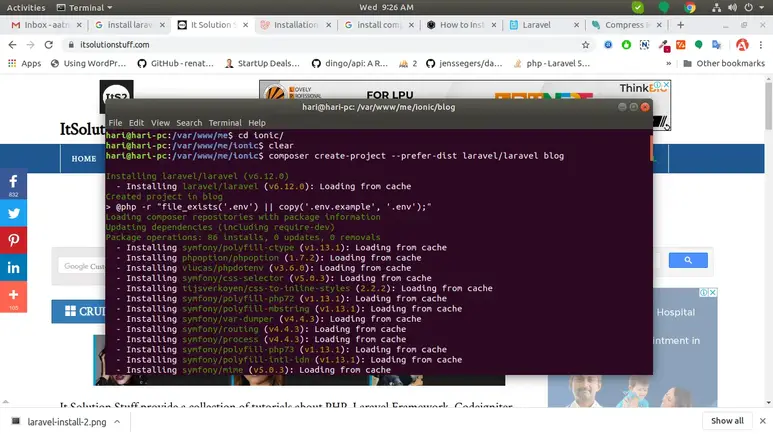Open Other bookmarks folder
This screenshot has width=773, height=435.
tap(724, 63)
